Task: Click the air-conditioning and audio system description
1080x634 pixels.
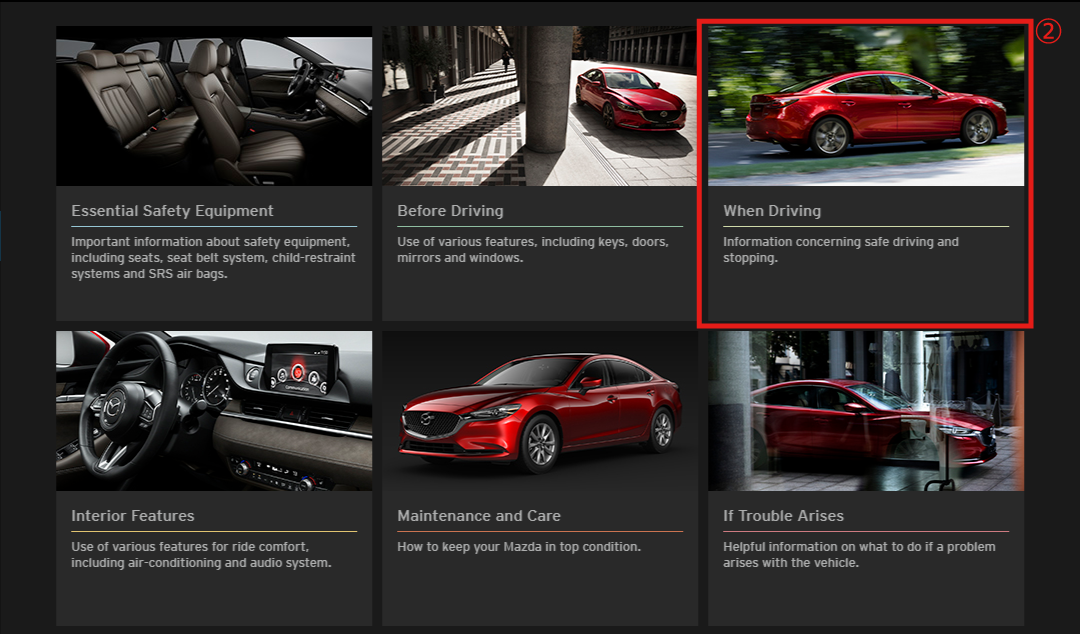Action: 200,555
